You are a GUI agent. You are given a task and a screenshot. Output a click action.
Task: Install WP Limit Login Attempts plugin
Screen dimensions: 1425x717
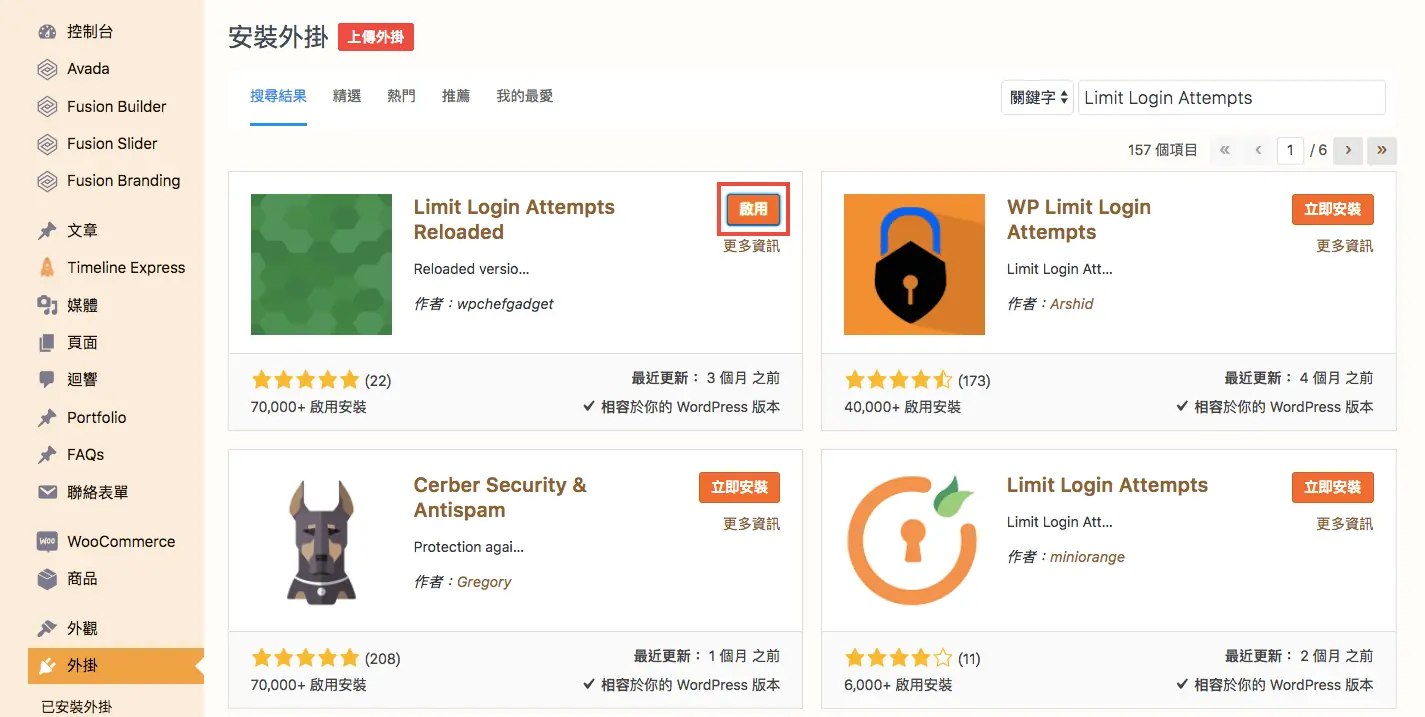click(1333, 209)
